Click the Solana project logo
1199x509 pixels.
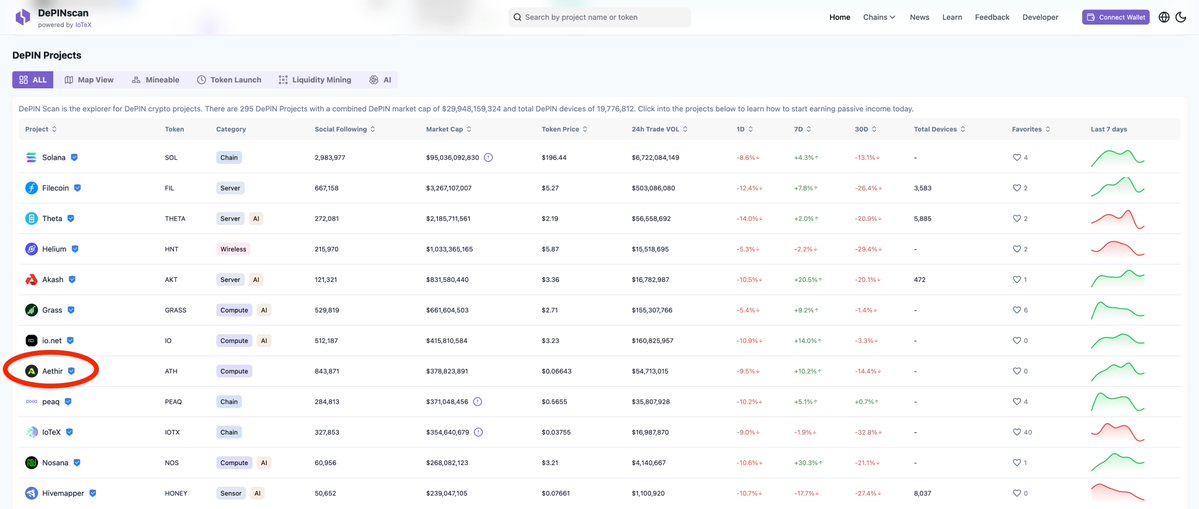31,157
